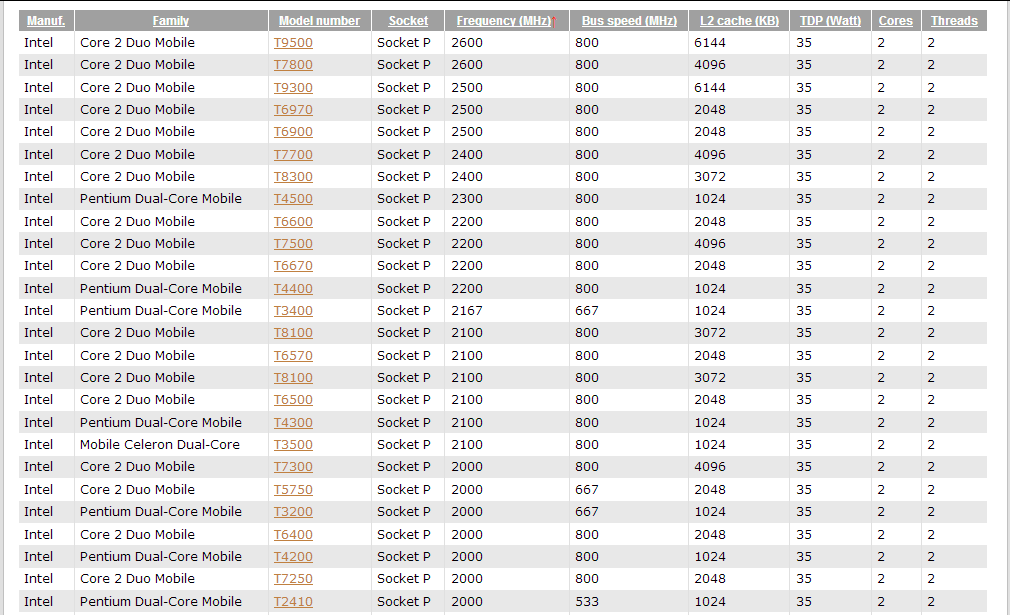1010x615 pixels.
Task: Open the T7300 model link
Action: click(x=293, y=466)
